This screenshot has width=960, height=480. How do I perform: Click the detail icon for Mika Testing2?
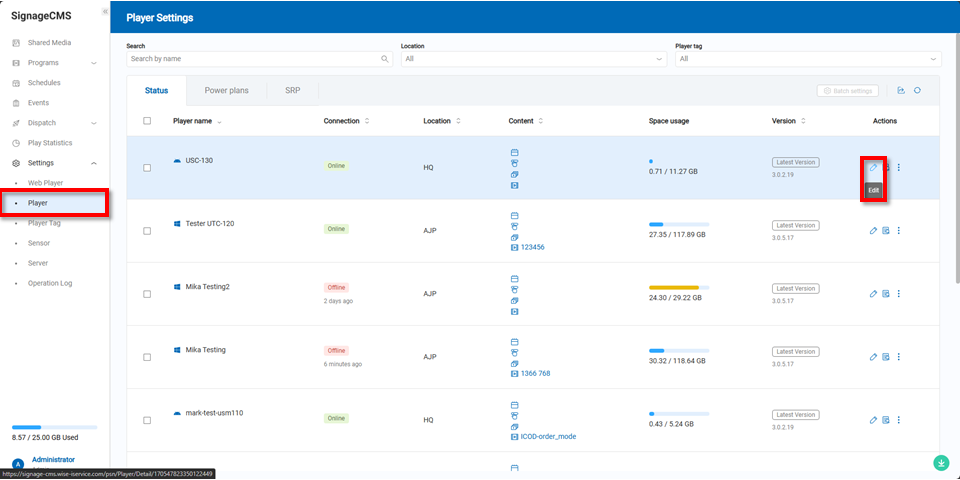point(886,294)
